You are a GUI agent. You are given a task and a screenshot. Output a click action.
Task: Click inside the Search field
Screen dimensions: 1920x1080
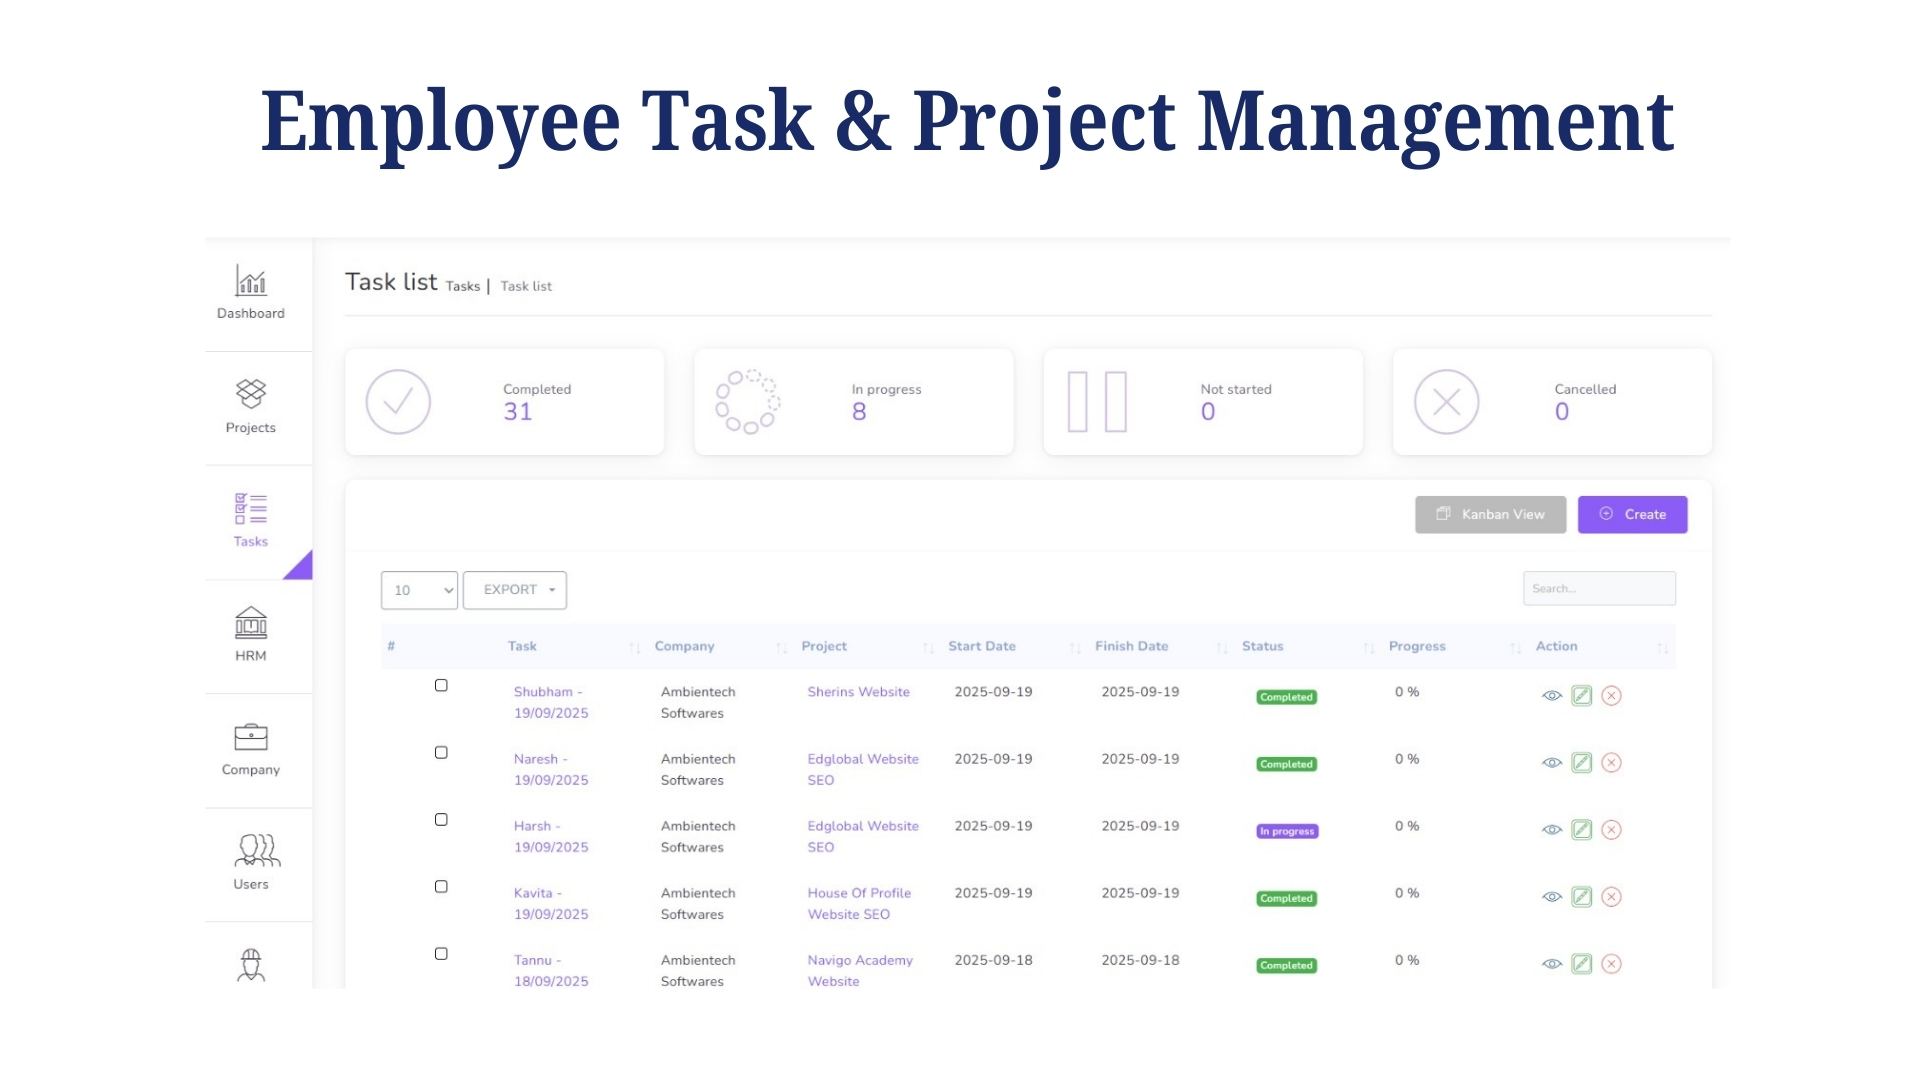pyautogui.click(x=1598, y=588)
